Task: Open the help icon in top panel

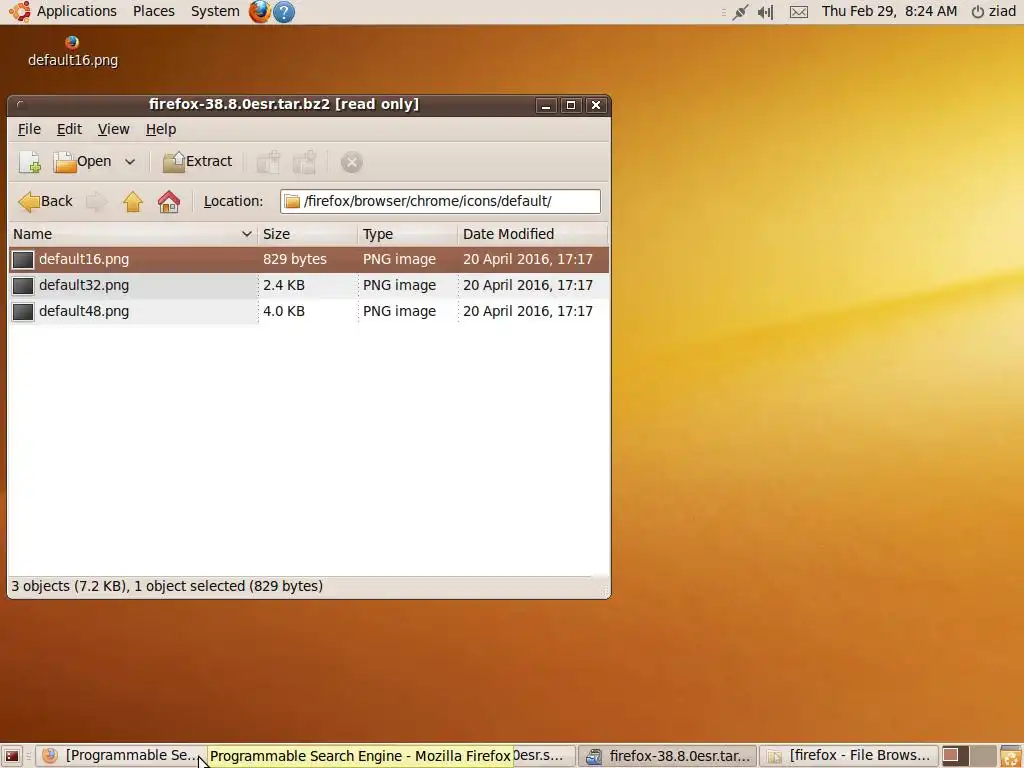Action: coord(284,12)
